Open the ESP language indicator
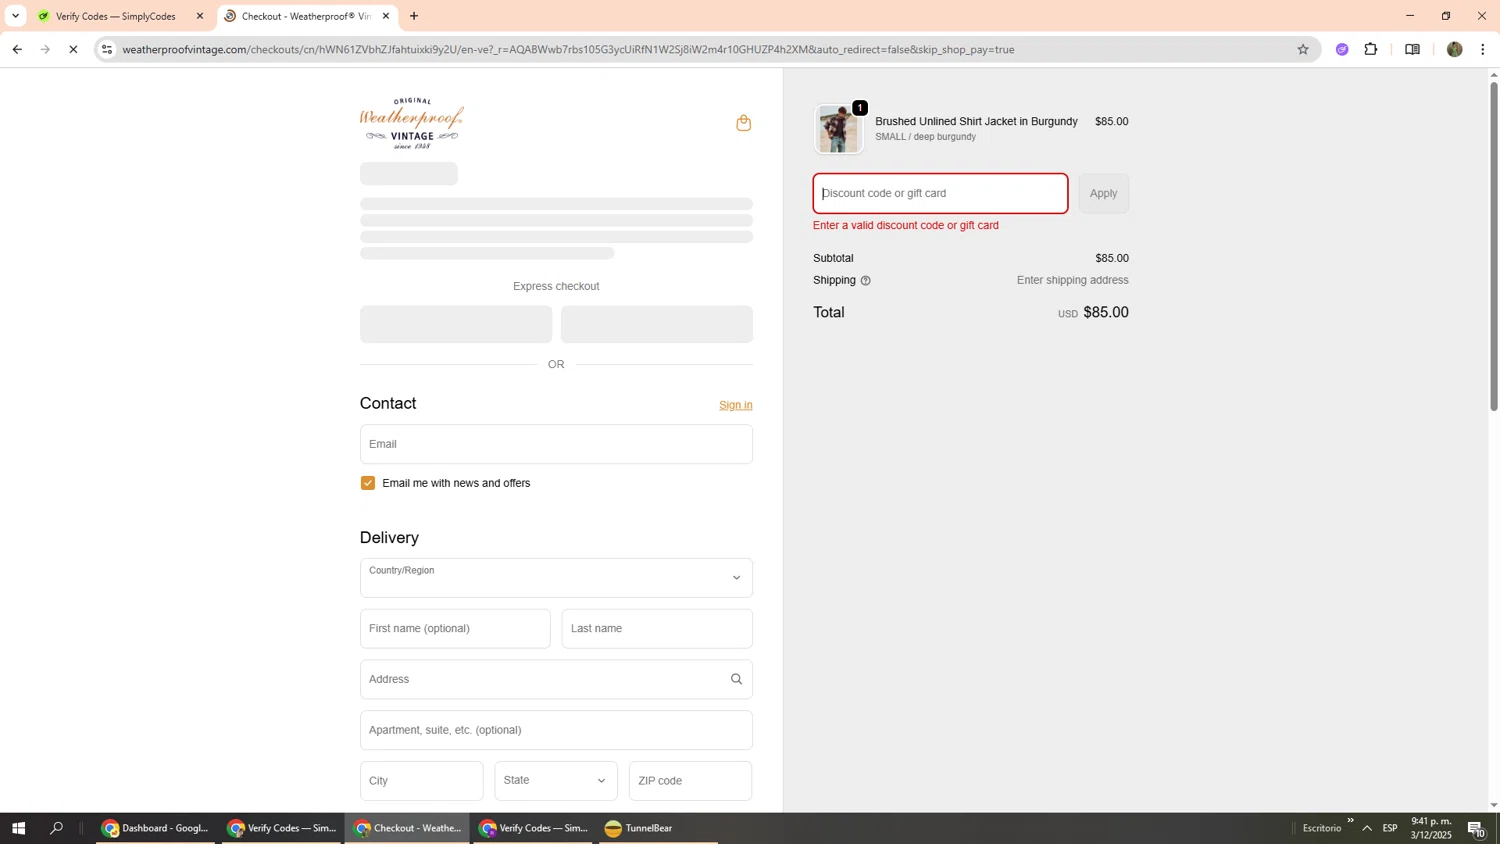1500x844 pixels. click(x=1390, y=828)
